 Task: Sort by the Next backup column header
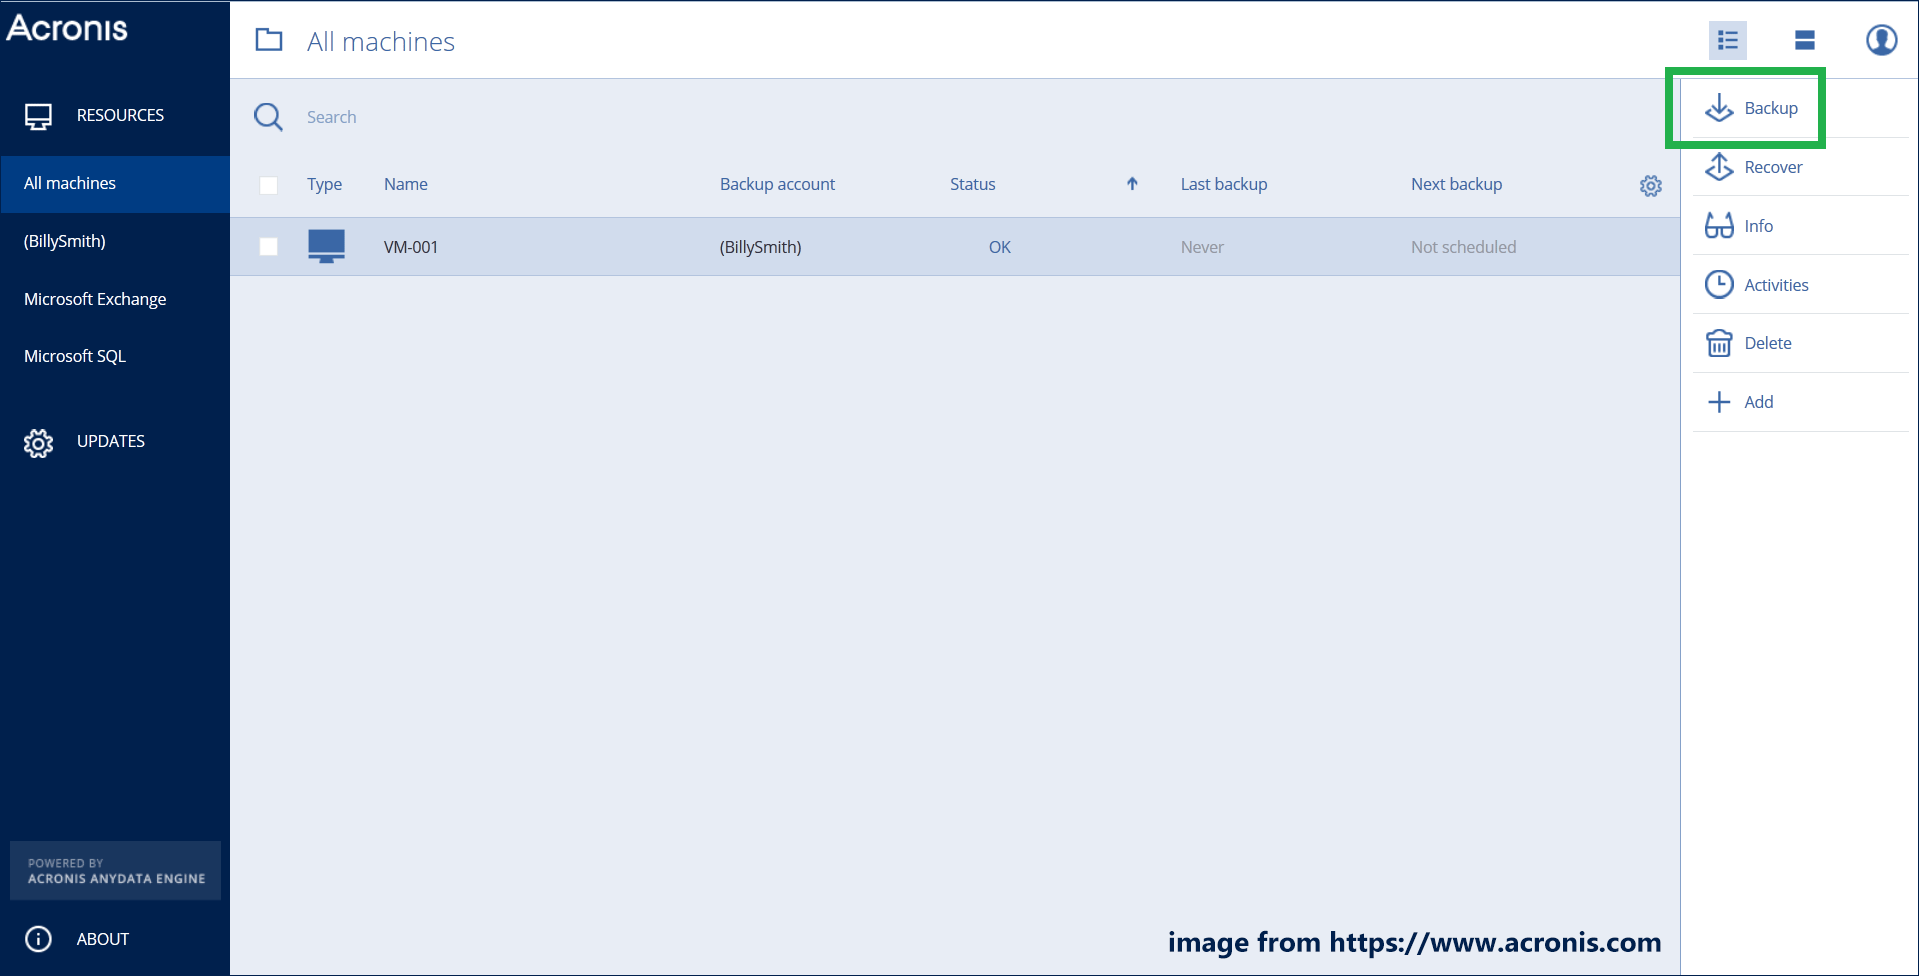pos(1456,184)
